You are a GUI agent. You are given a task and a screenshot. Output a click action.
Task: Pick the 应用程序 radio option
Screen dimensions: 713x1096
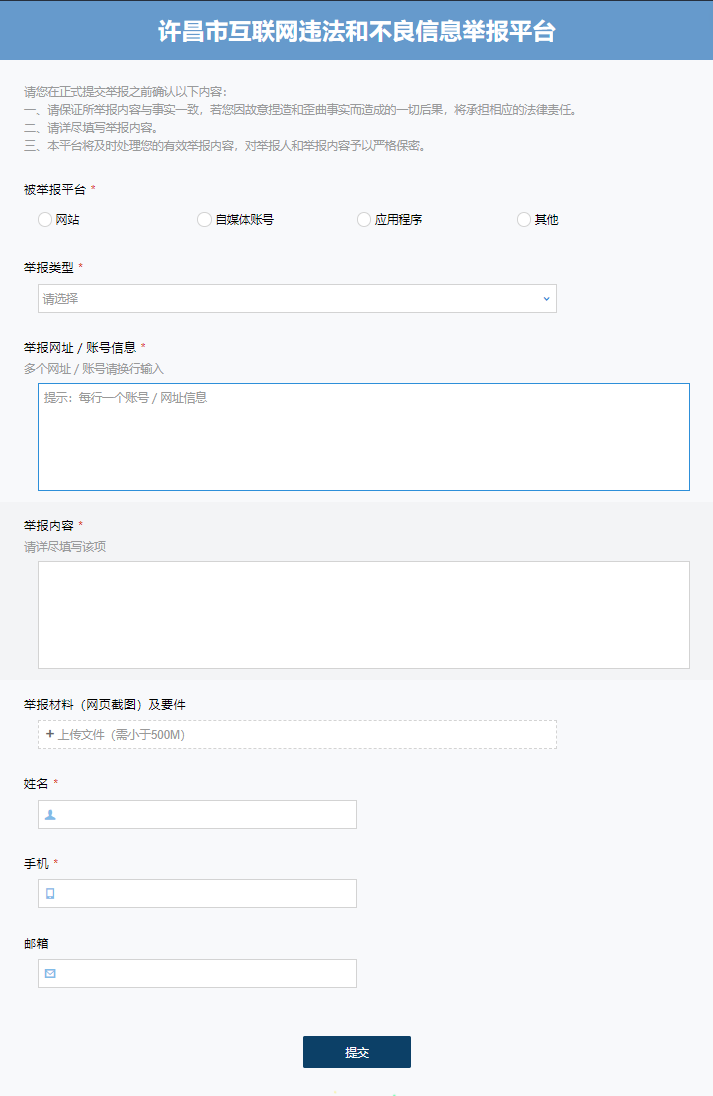(x=364, y=219)
